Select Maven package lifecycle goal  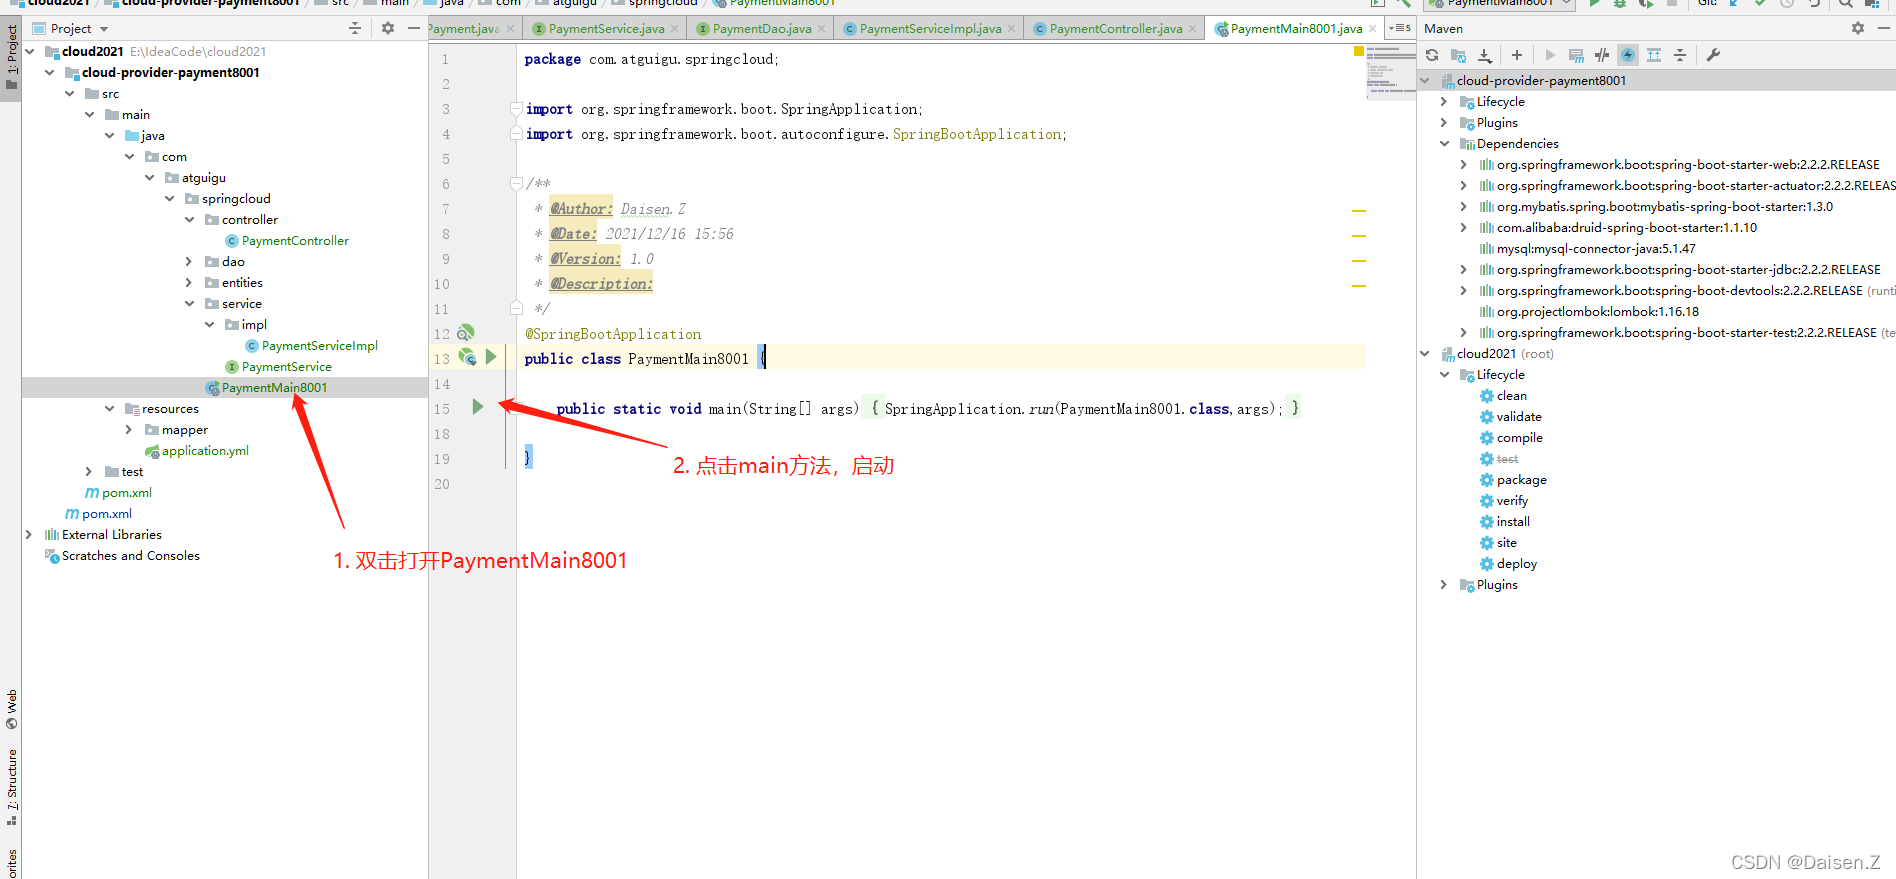1521,480
